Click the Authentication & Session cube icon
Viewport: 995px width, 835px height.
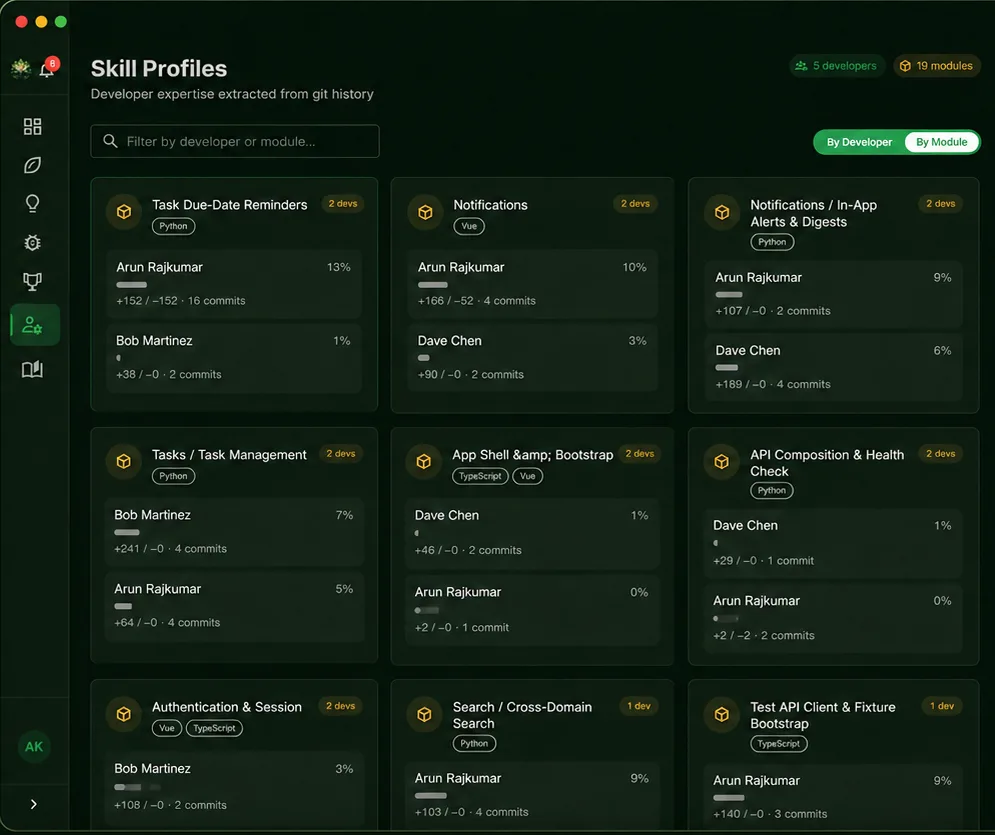[124, 714]
